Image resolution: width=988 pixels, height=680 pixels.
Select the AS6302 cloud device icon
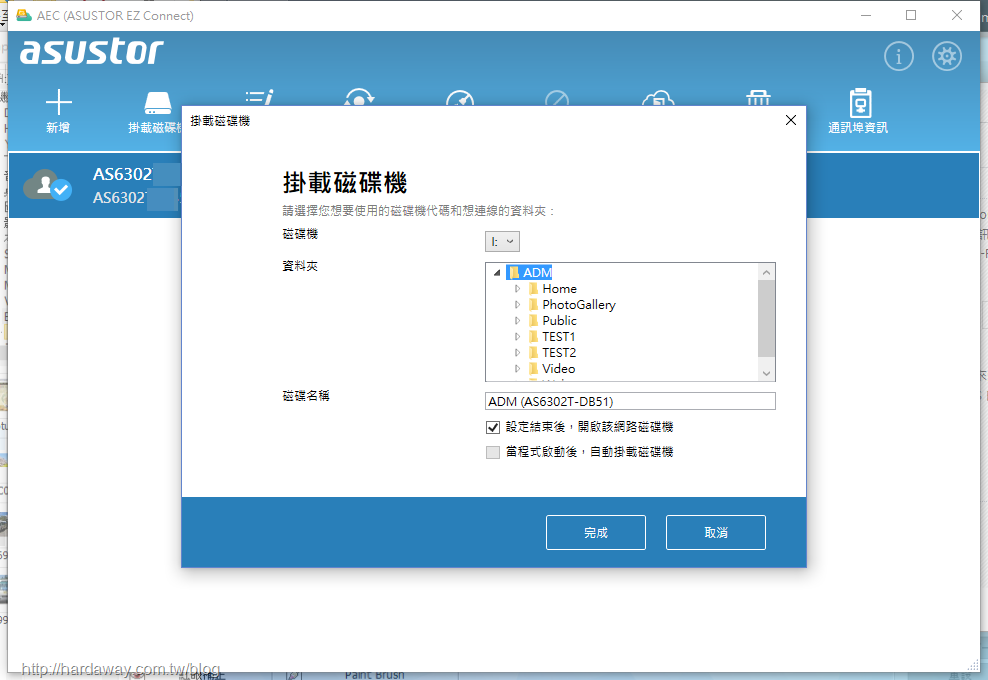click(x=48, y=185)
